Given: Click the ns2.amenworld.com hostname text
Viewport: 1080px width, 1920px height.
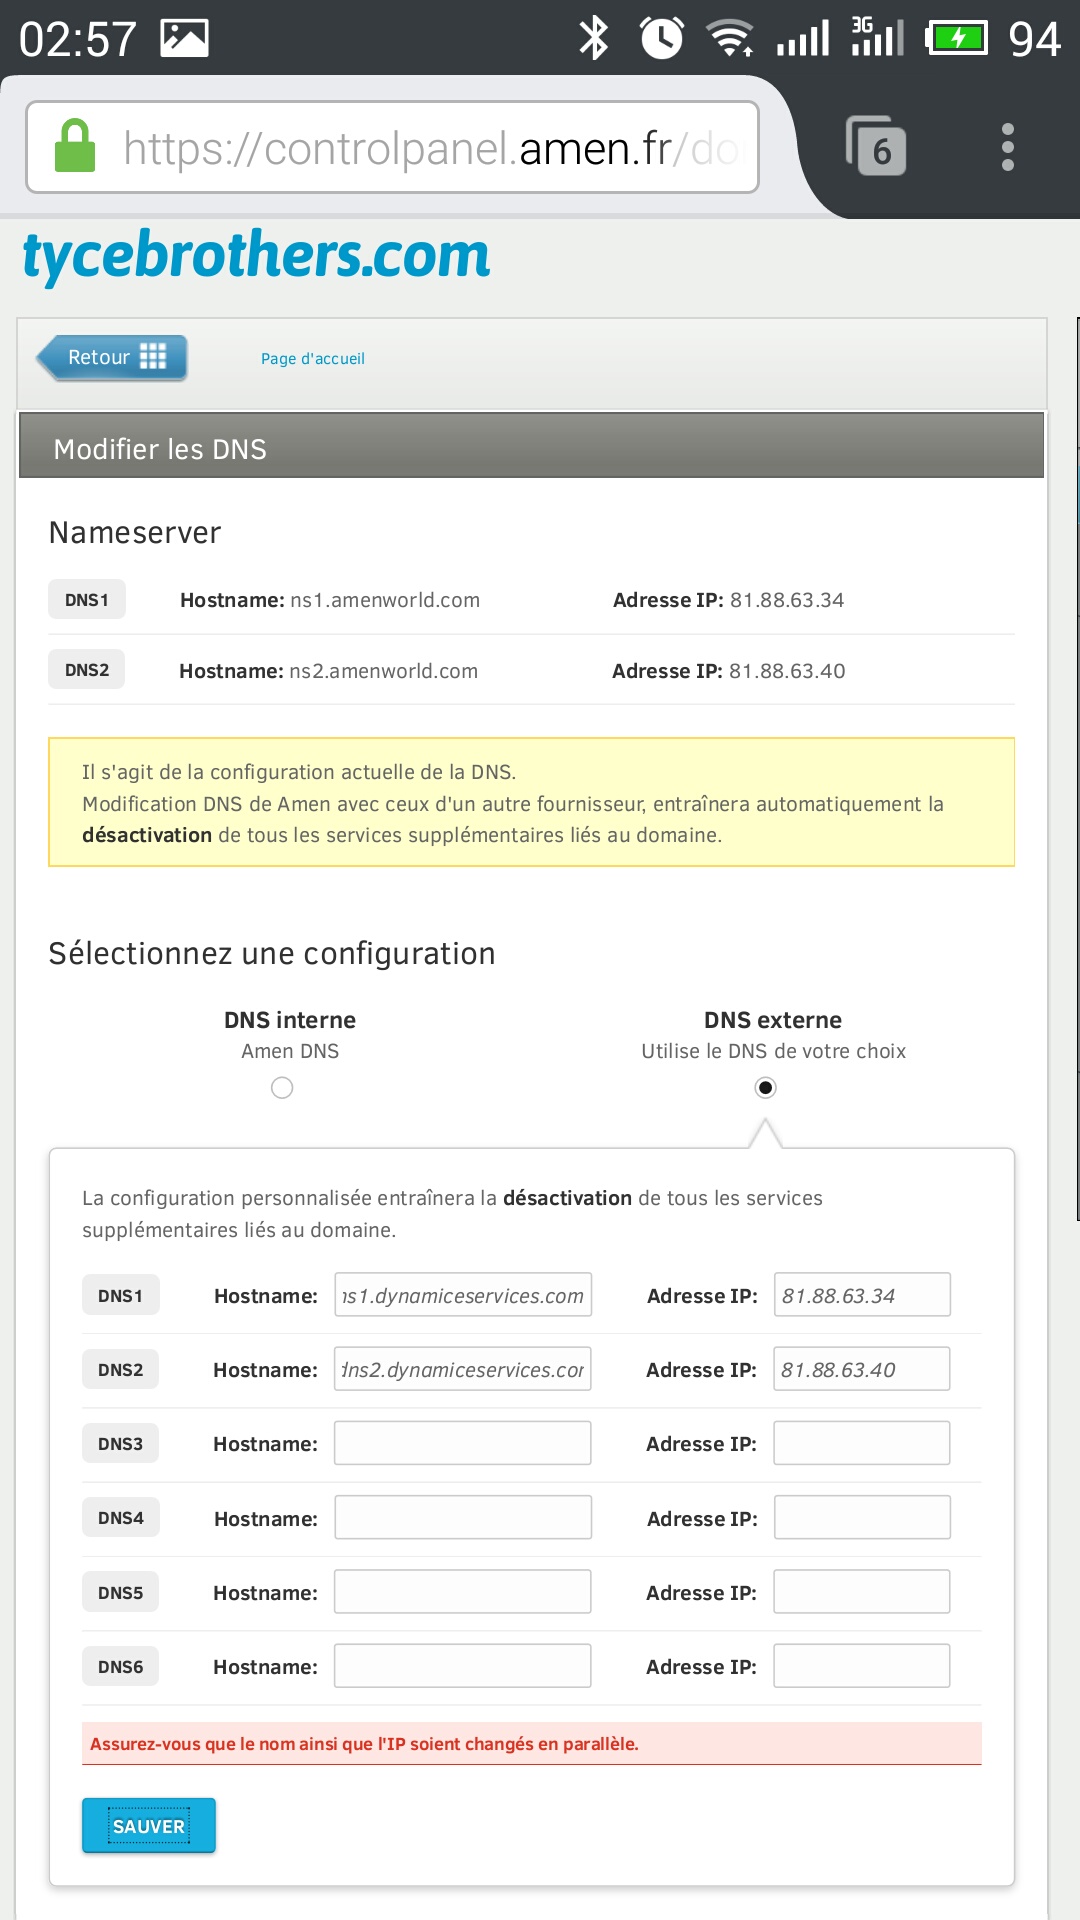Looking at the screenshot, I should (384, 671).
